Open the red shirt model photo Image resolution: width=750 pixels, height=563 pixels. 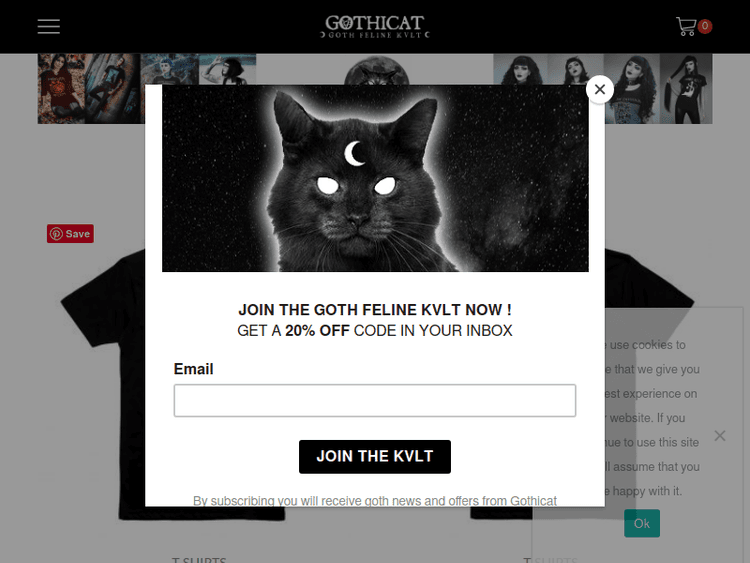pyautogui.click(x=61, y=88)
